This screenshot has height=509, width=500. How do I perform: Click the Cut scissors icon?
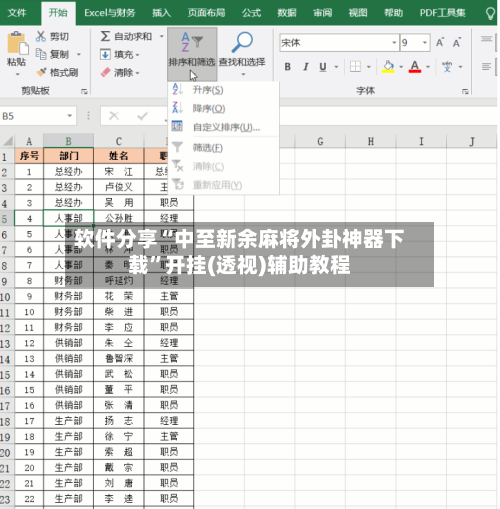click(x=41, y=36)
